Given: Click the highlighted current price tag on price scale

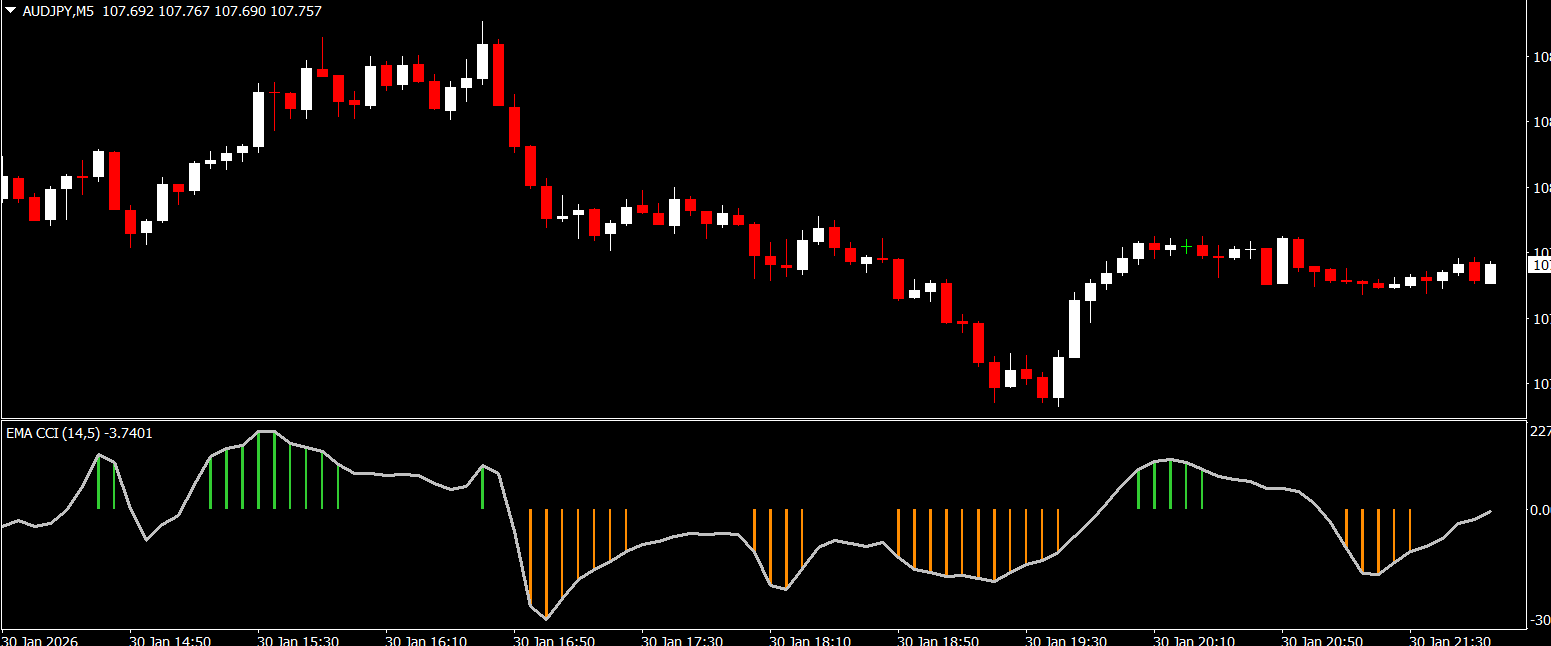Looking at the screenshot, I should pyautogui.click(x=1540, y=265).
